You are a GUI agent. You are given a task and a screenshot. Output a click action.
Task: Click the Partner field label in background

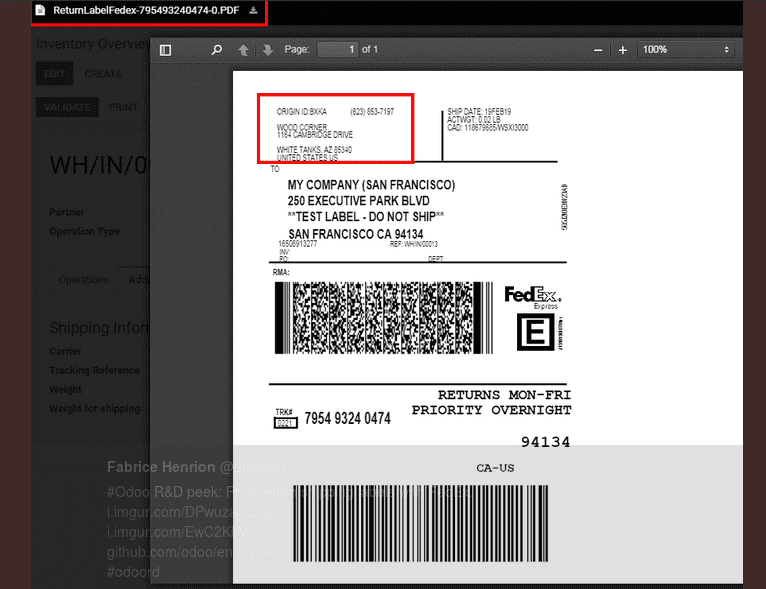(x=66, y=212)
